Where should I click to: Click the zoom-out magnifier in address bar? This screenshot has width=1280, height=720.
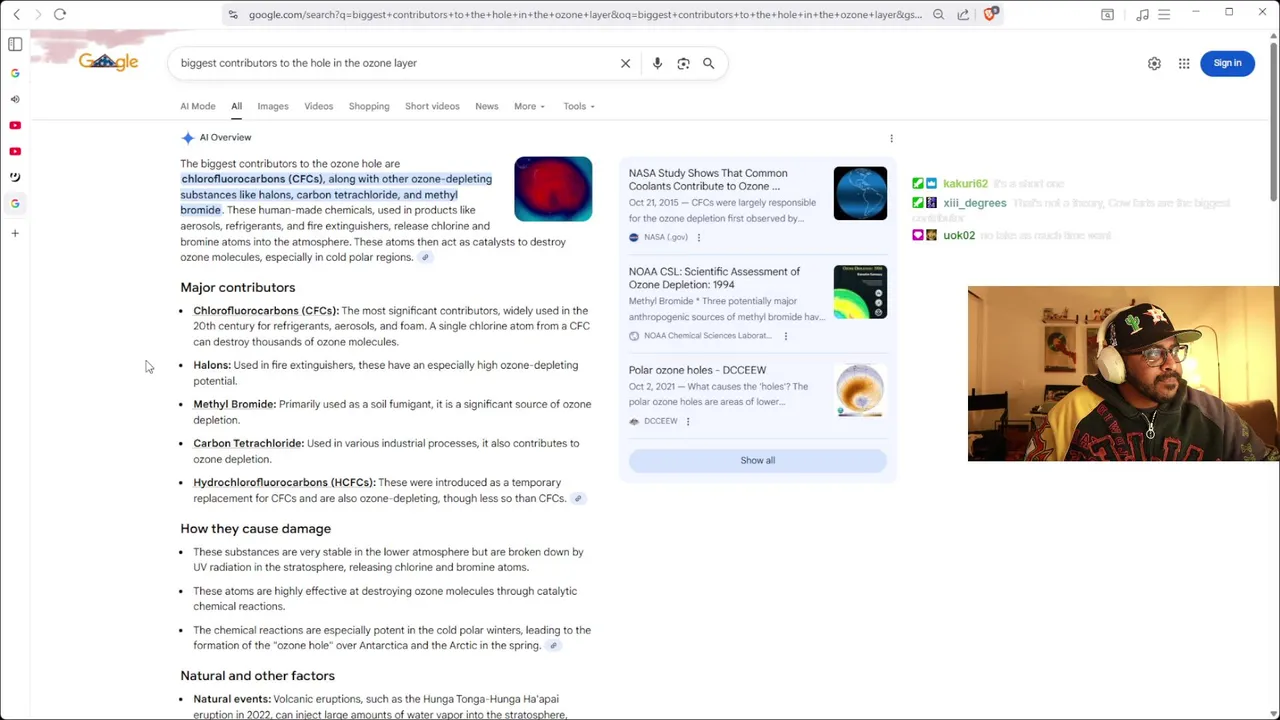[938, 14]
